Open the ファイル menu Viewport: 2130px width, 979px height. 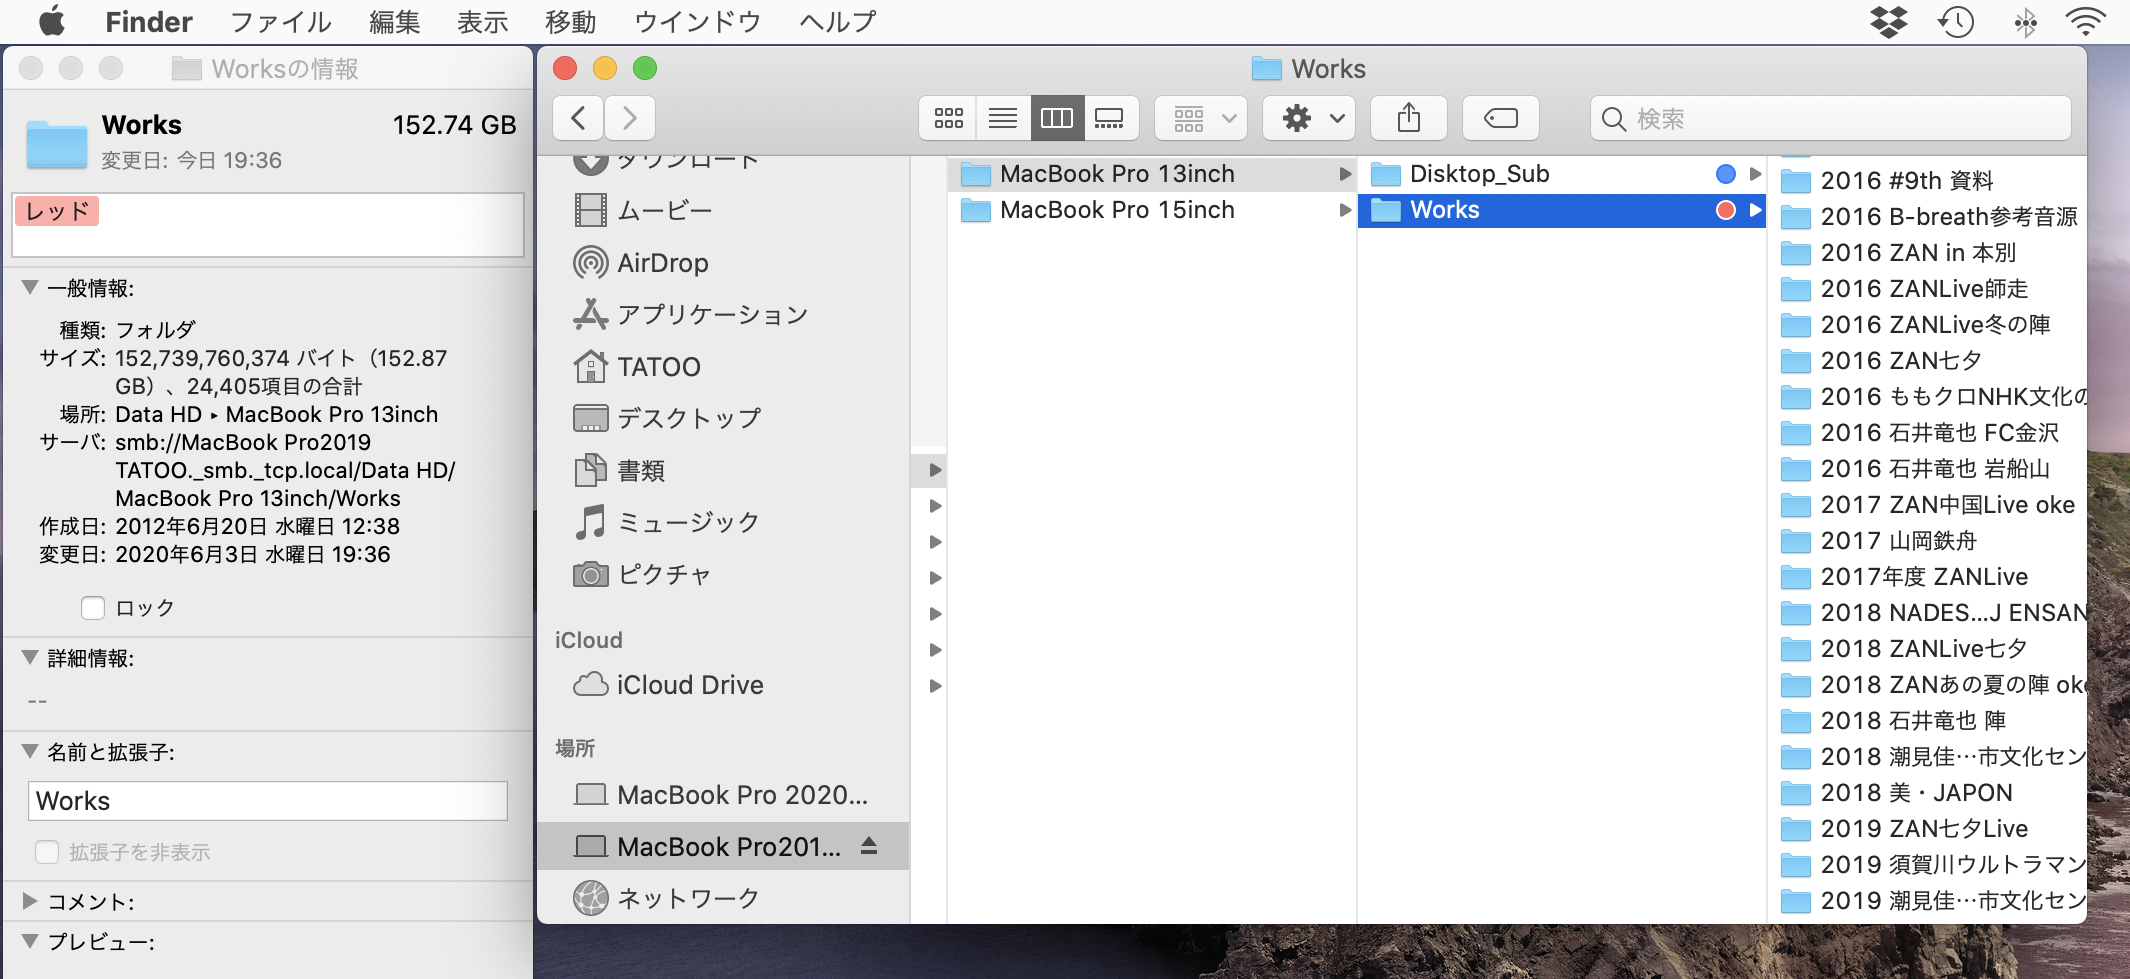[281, 21]
